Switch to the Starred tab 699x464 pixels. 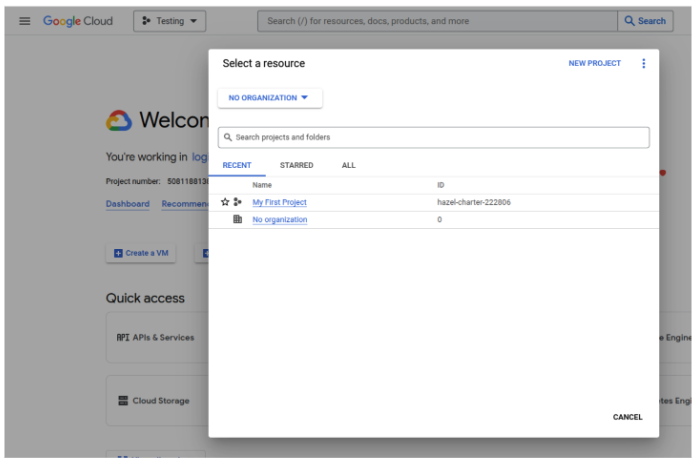coord(296,165)
